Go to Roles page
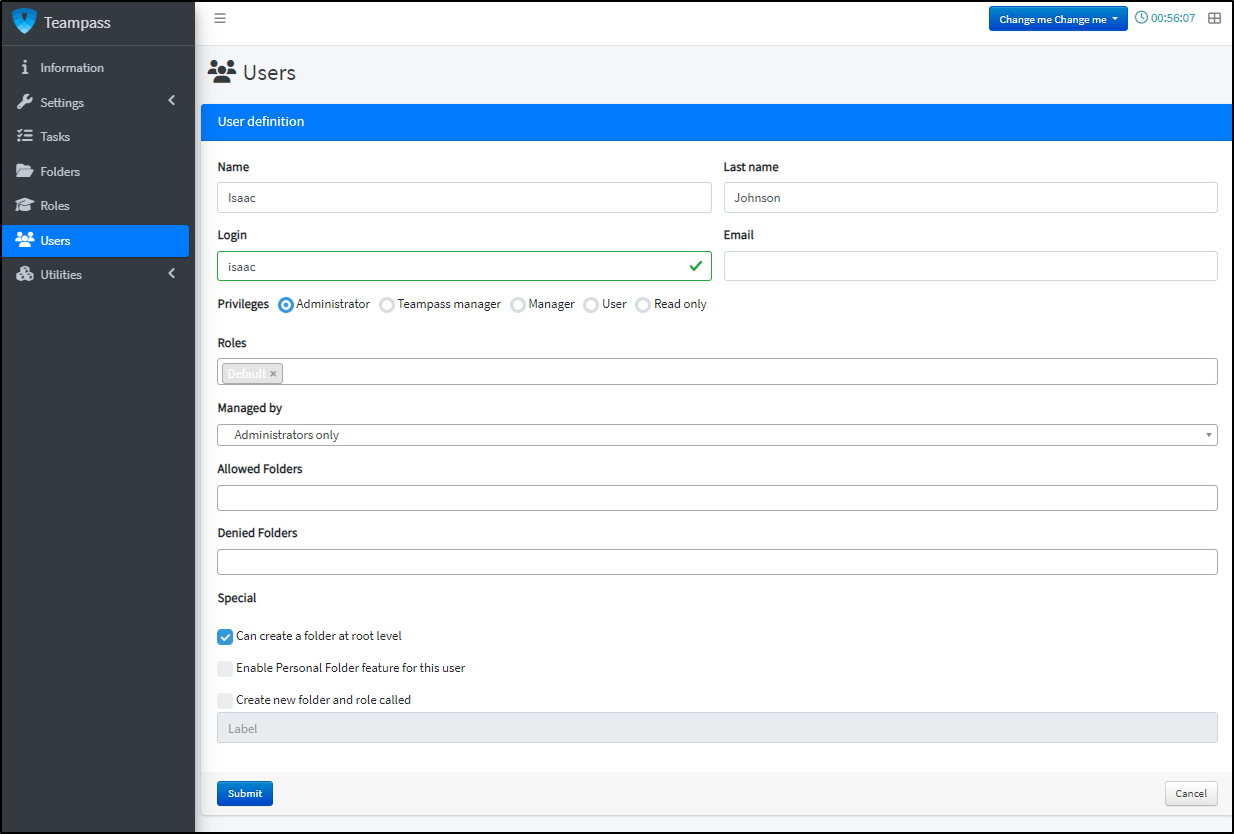 click(96, 205)
